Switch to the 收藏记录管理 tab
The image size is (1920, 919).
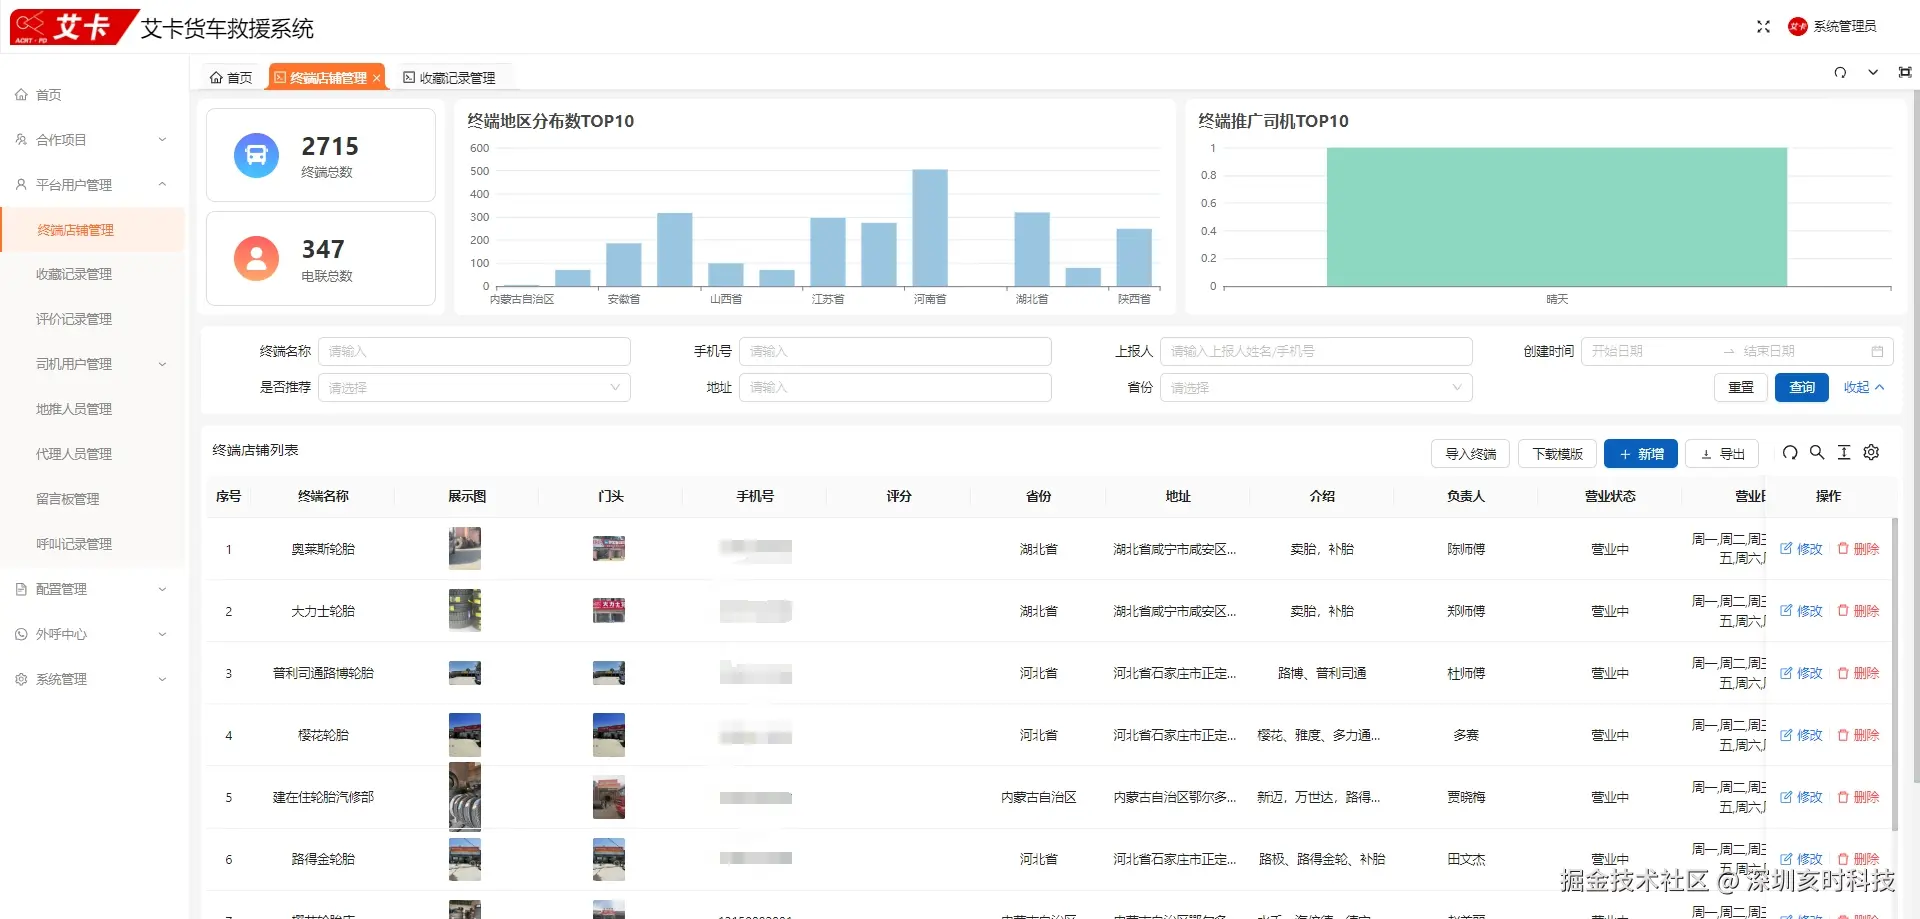450,78
